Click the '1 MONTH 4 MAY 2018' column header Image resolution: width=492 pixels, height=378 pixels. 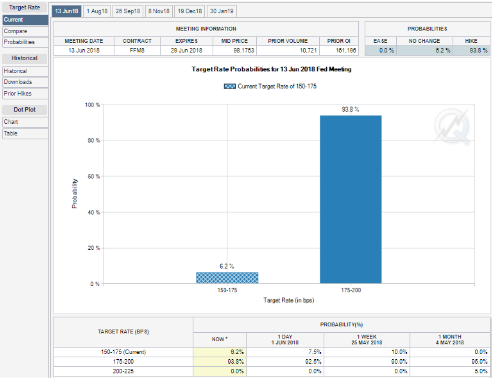pyautogui.click(x=450, y=339)
